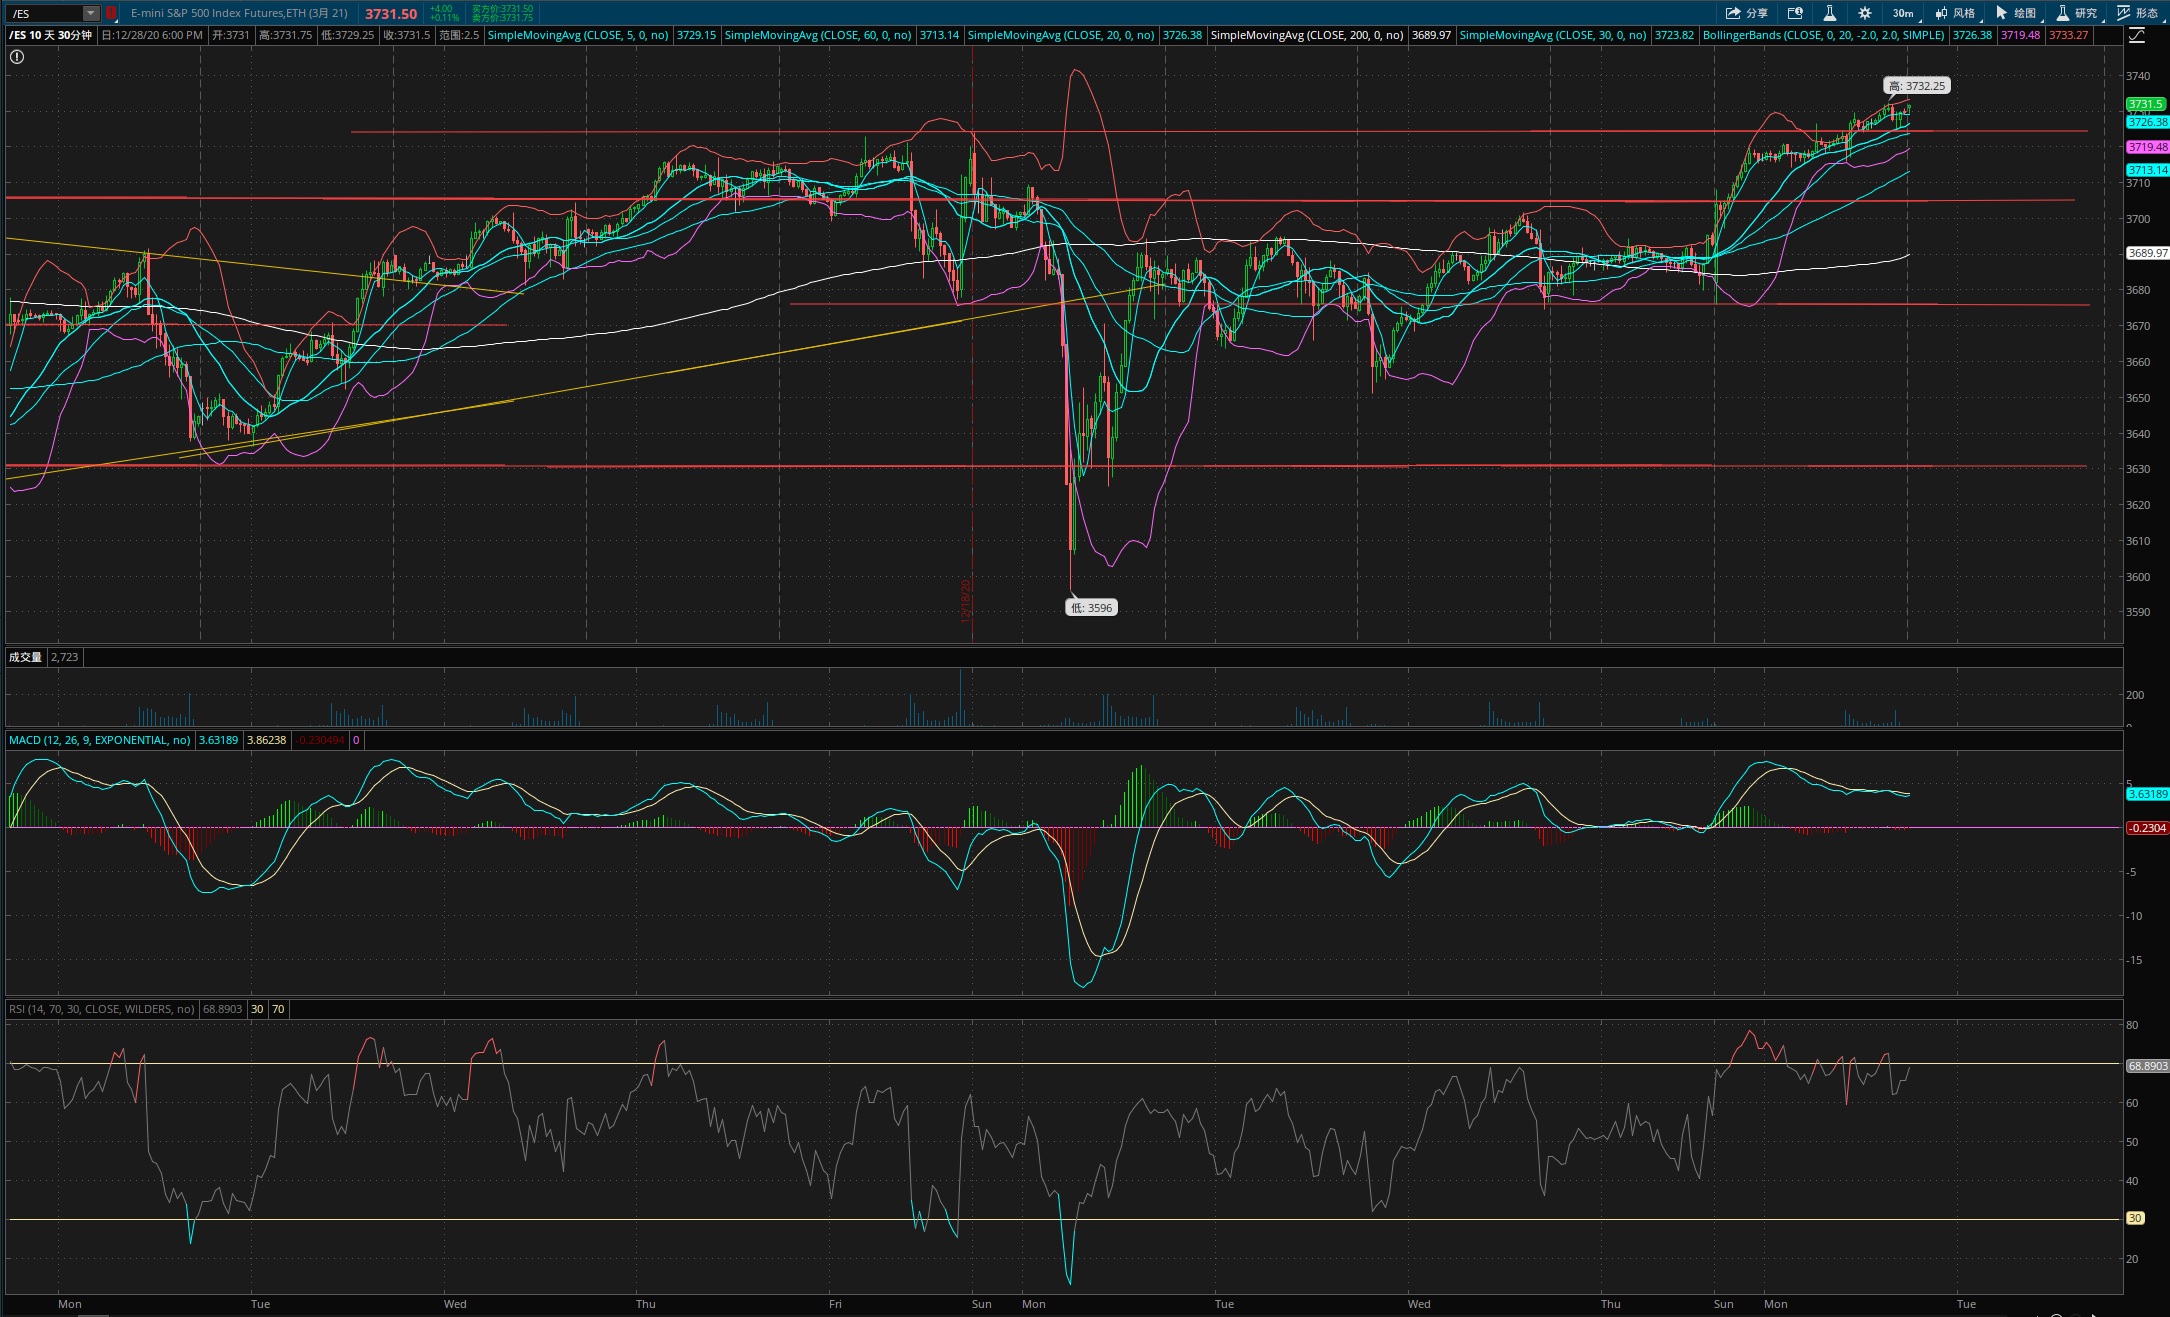This screenshot has width=2170, height=1317.
Task: Click the RSI 68.8903 axis tag
Action: (x=2147, y=1066)
